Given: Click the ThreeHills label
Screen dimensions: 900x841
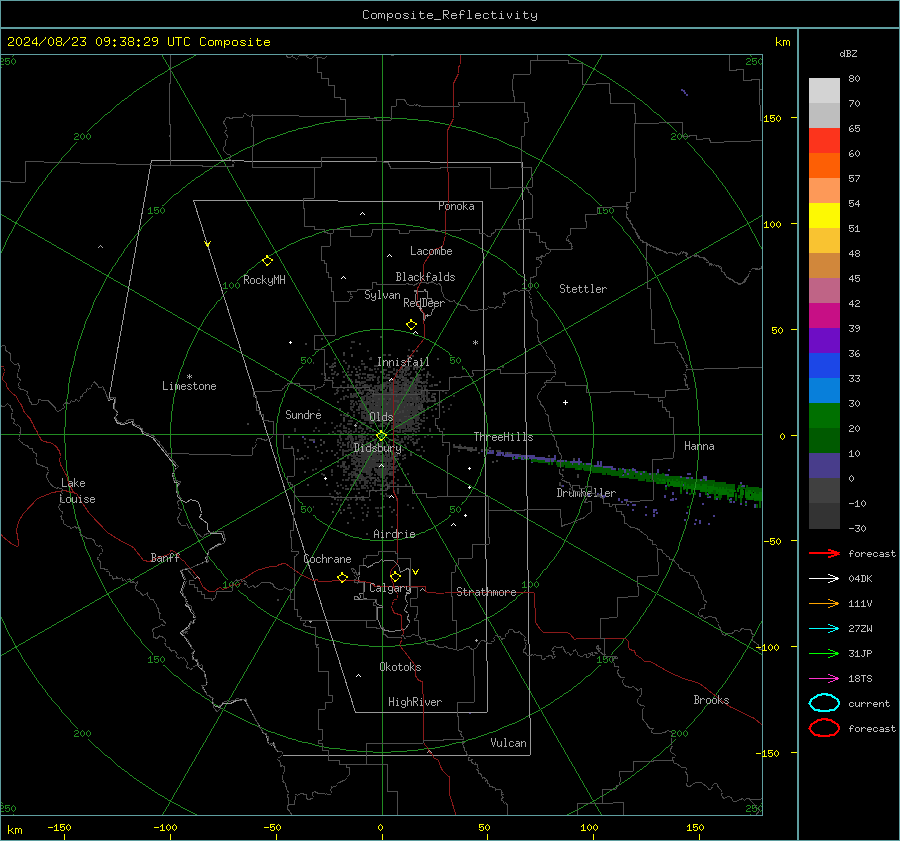Looking at the screenshot, I should coord(503,437).
